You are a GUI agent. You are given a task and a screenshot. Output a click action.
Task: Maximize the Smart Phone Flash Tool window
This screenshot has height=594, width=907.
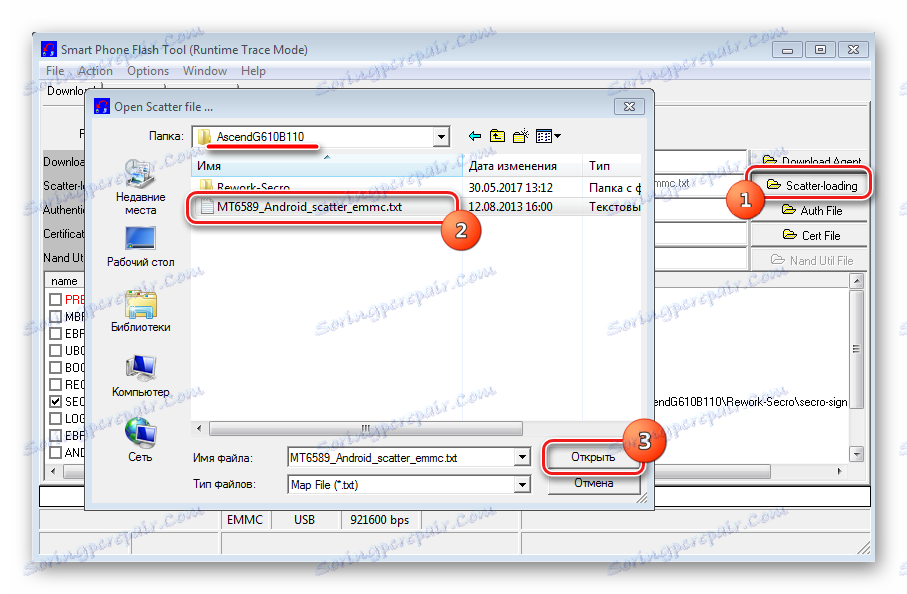click(820, 50)
